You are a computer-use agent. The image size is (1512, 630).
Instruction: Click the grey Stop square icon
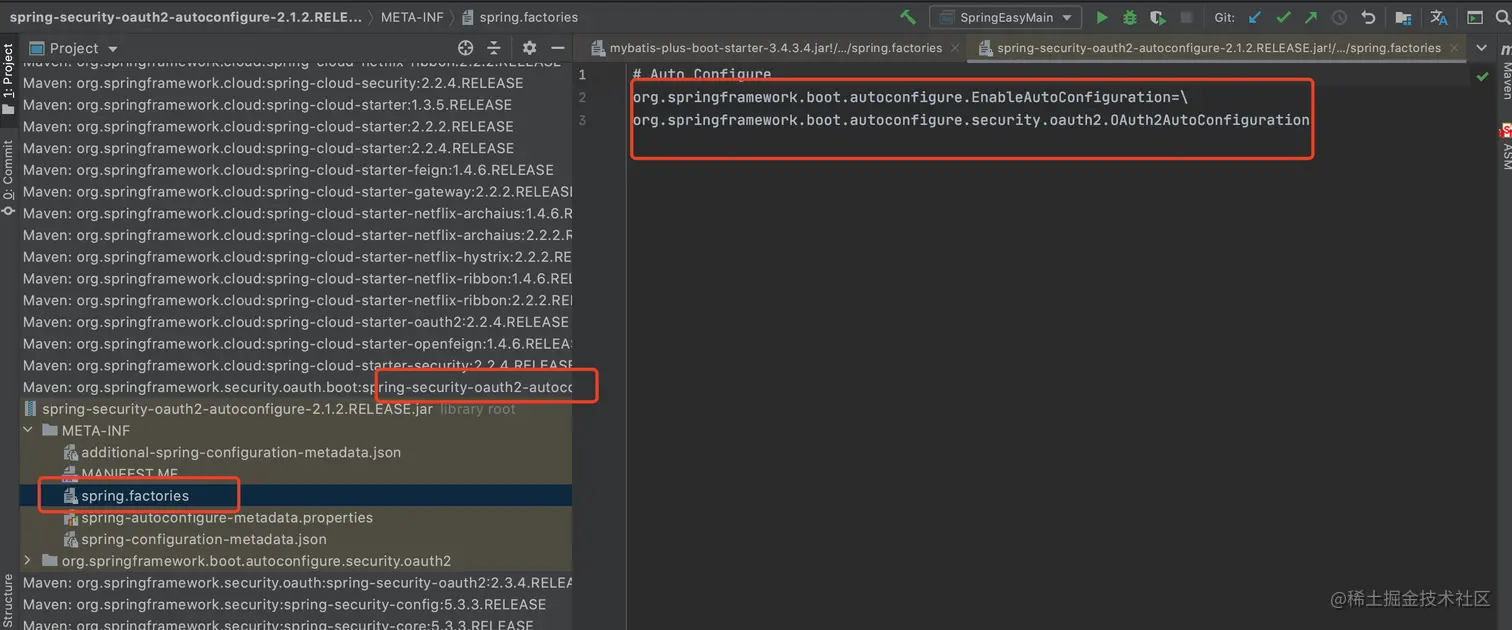pos(1186,17)
